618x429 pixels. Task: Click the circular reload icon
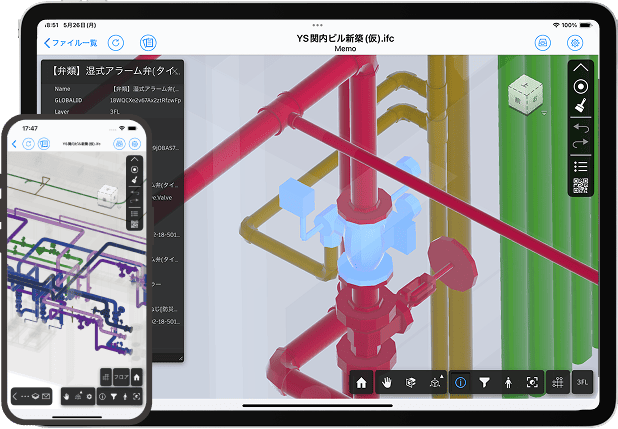click(116, 43)
